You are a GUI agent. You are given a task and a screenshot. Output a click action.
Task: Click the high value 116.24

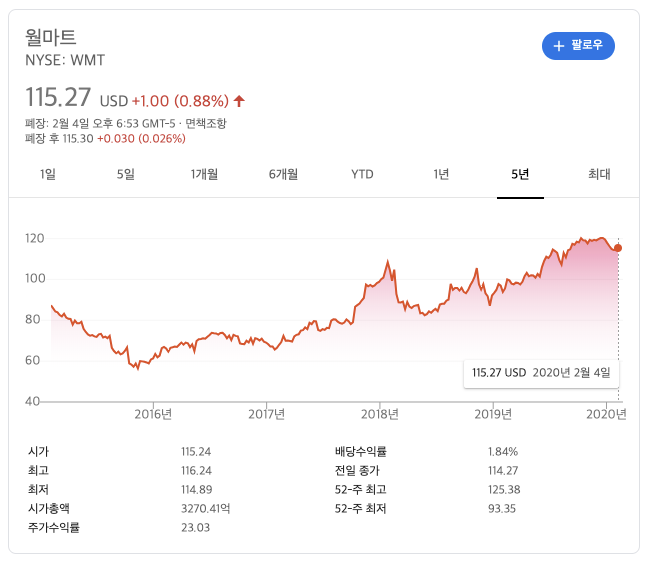tap(196, 471)
